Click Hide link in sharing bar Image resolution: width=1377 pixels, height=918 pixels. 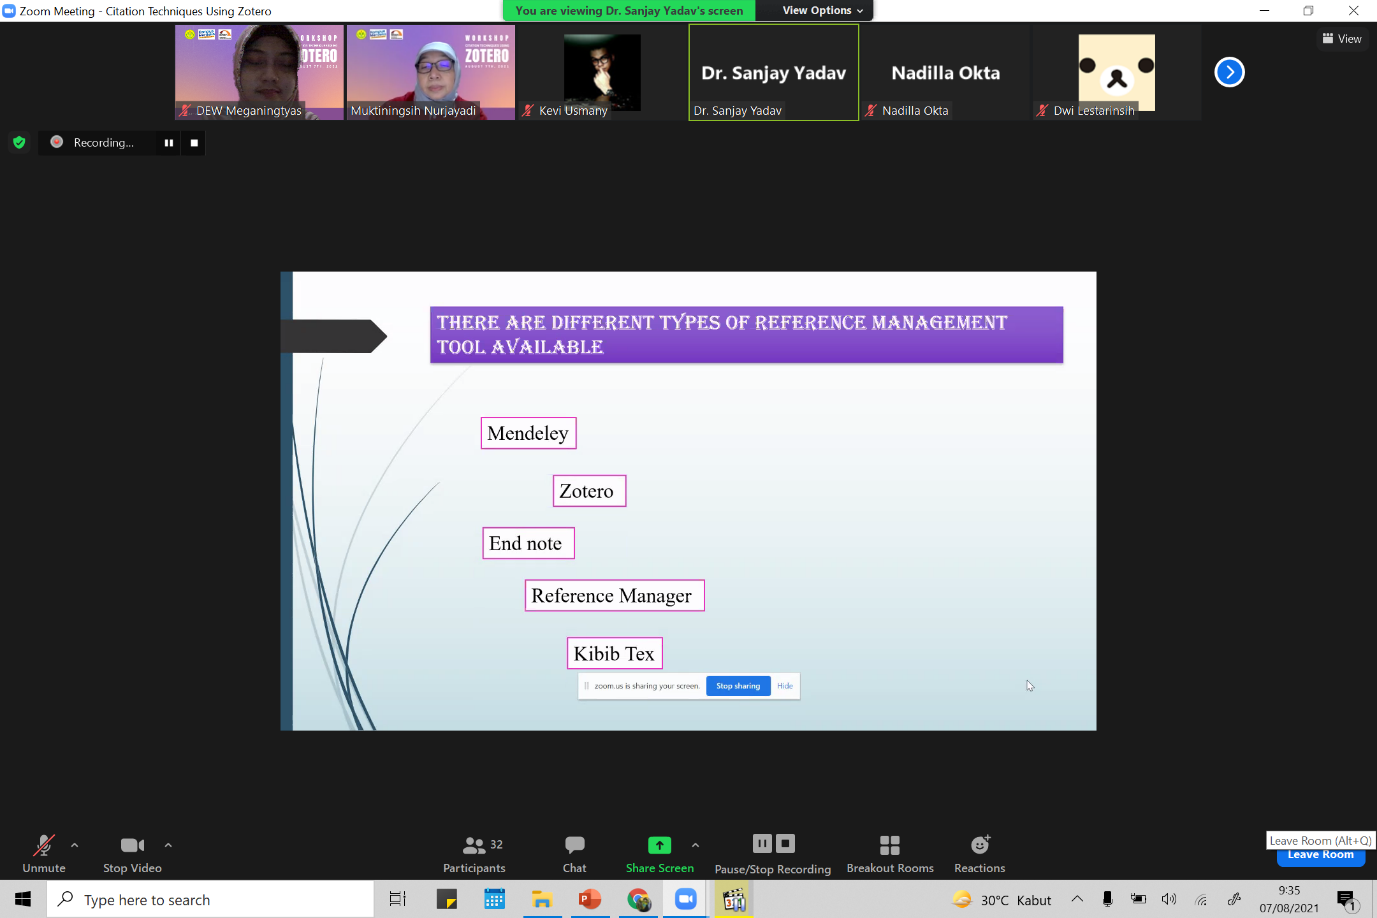tap(785, 686)
